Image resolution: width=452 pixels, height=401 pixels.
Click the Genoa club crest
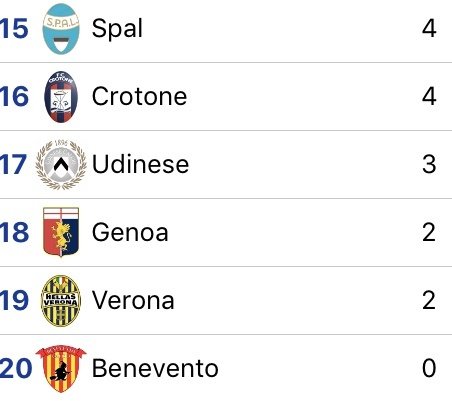point(61,232)
